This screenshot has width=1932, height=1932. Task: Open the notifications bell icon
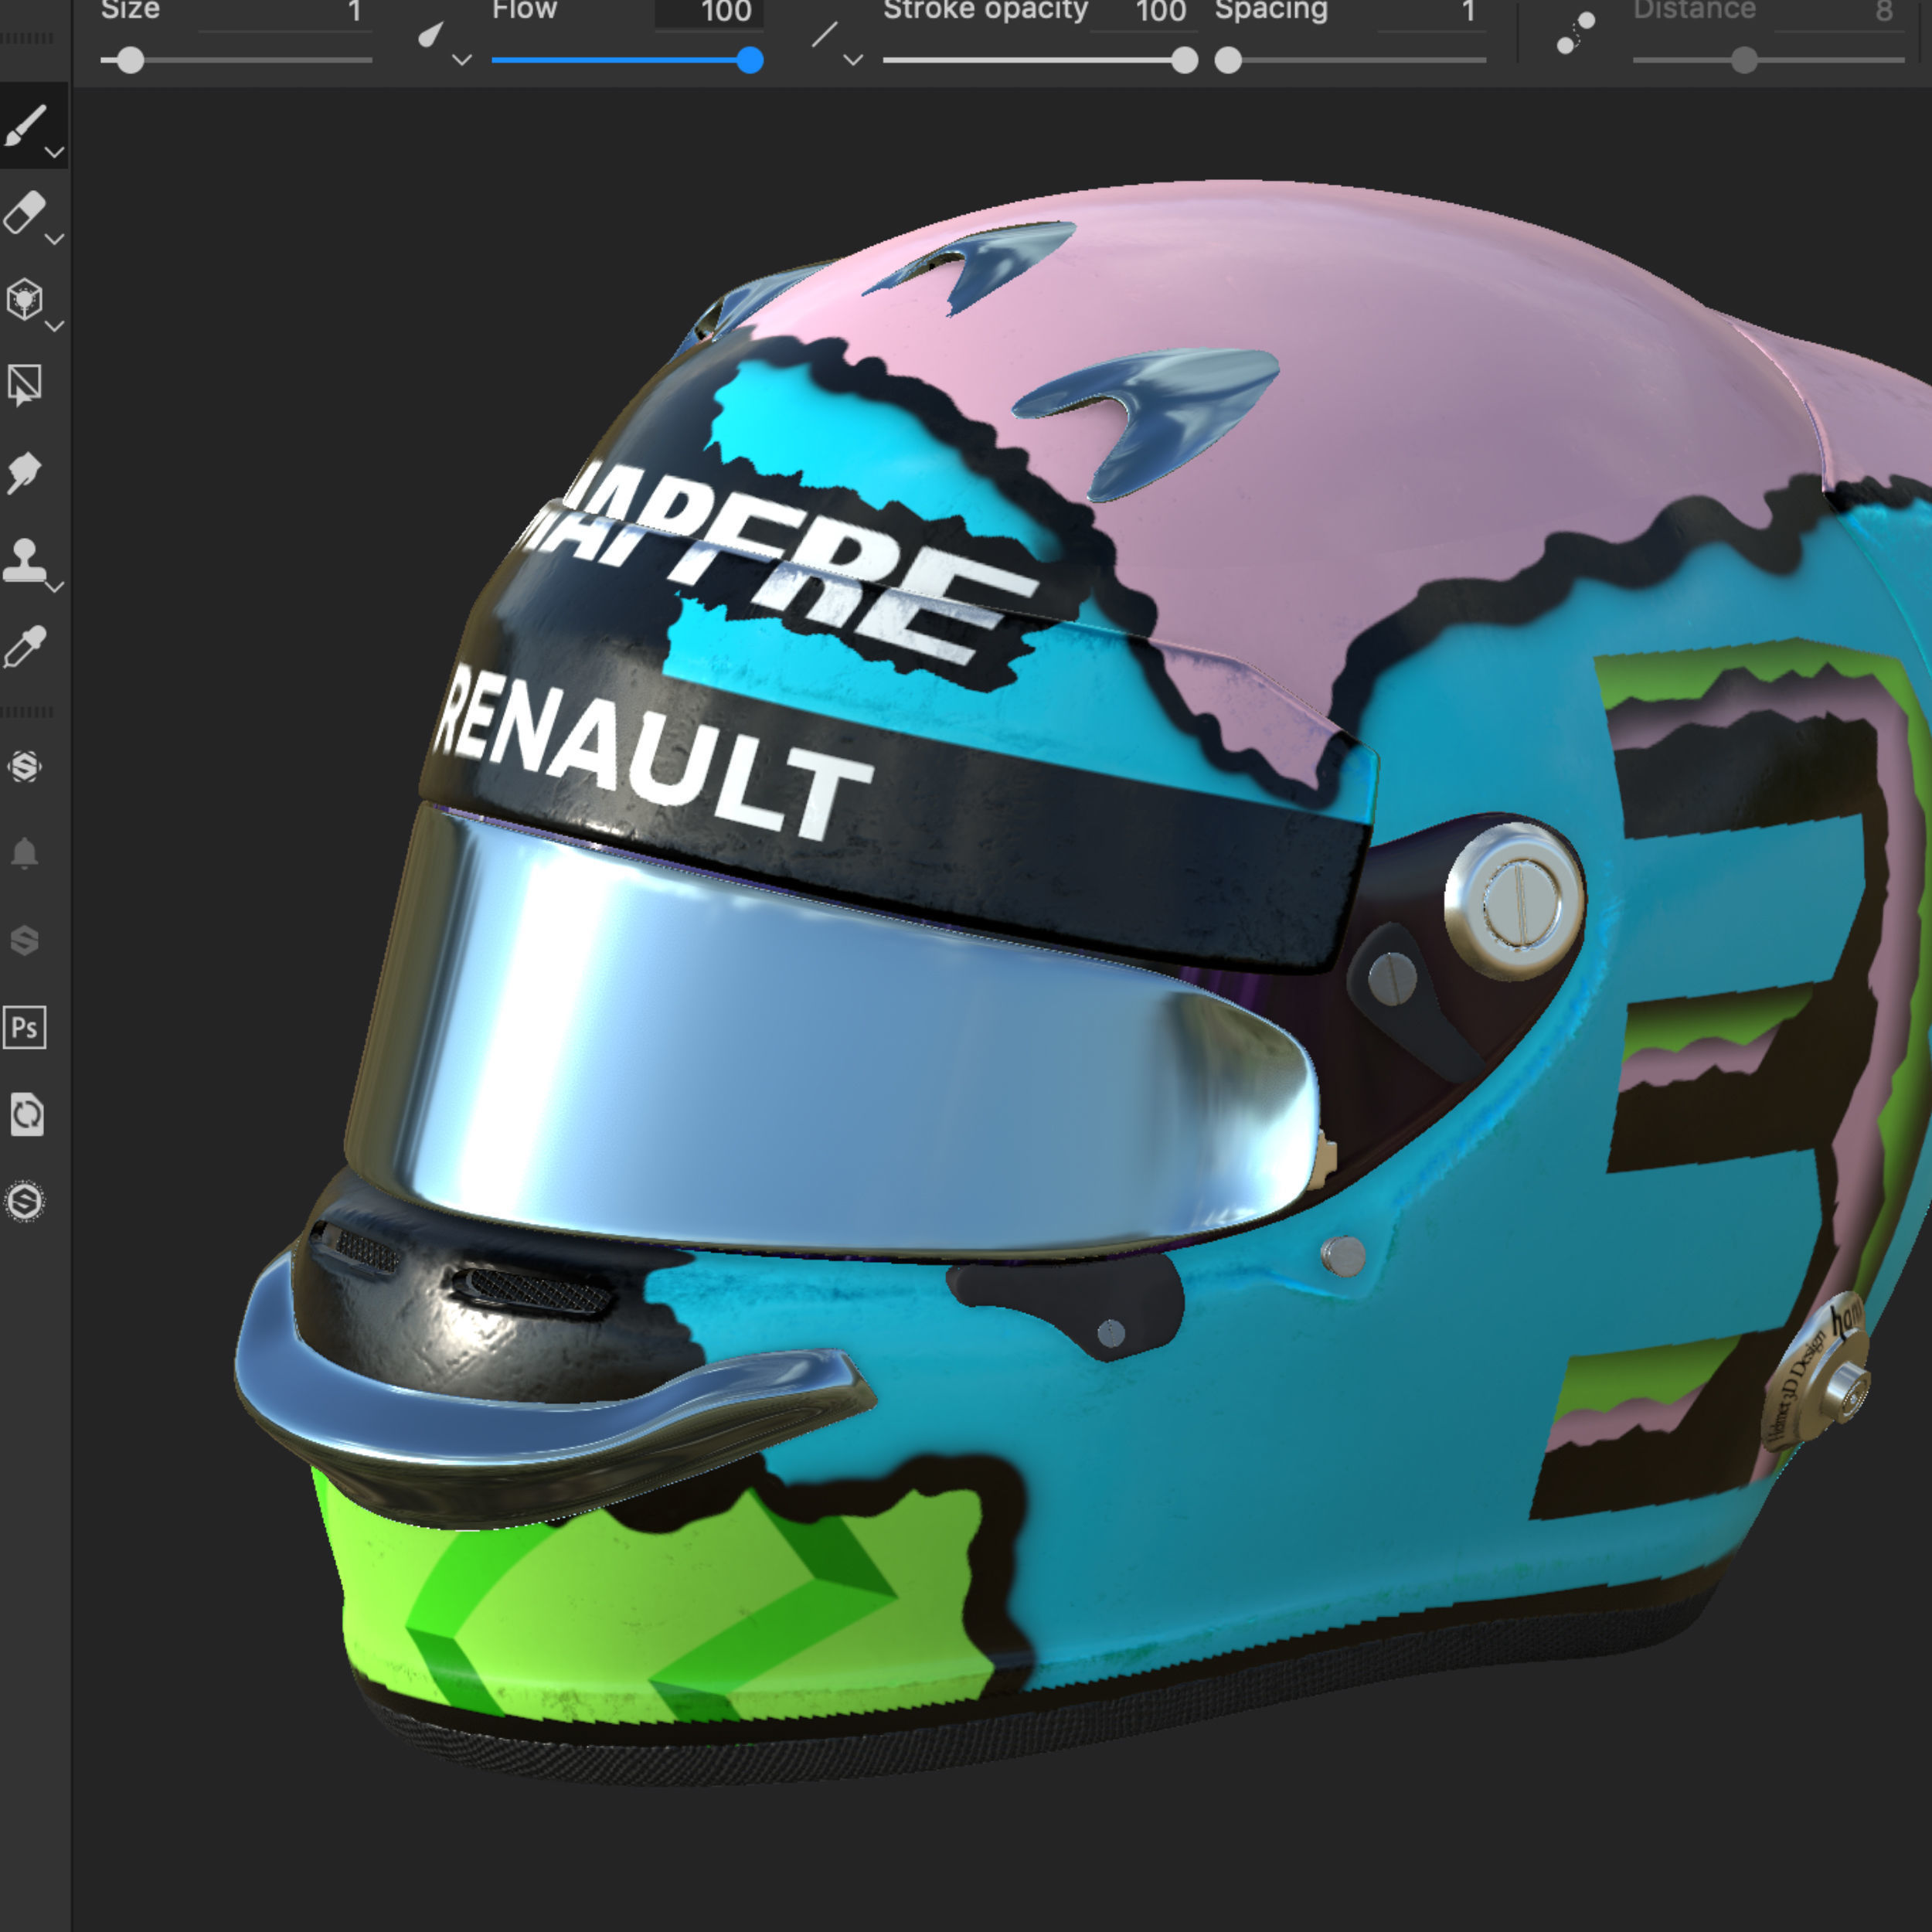click(25, 853)
